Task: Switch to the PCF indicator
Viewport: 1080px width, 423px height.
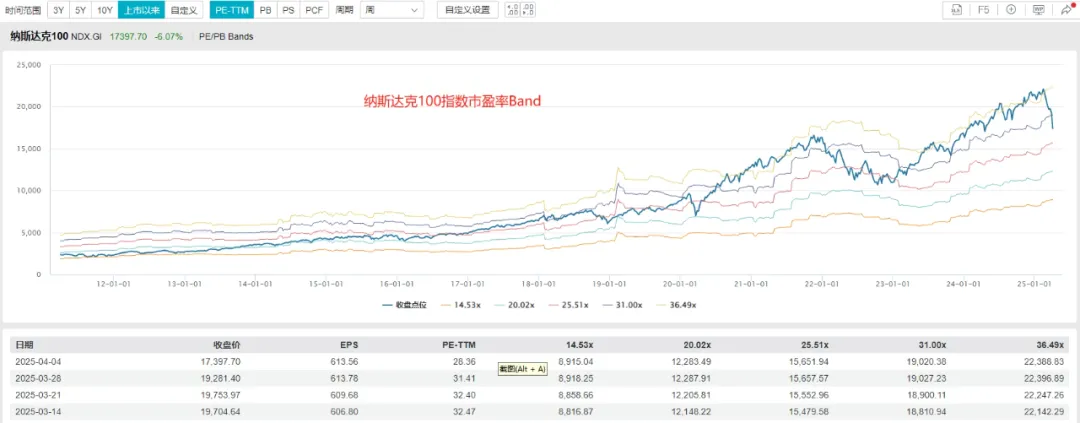Action: pyautogui.click(x=313, y=10)
